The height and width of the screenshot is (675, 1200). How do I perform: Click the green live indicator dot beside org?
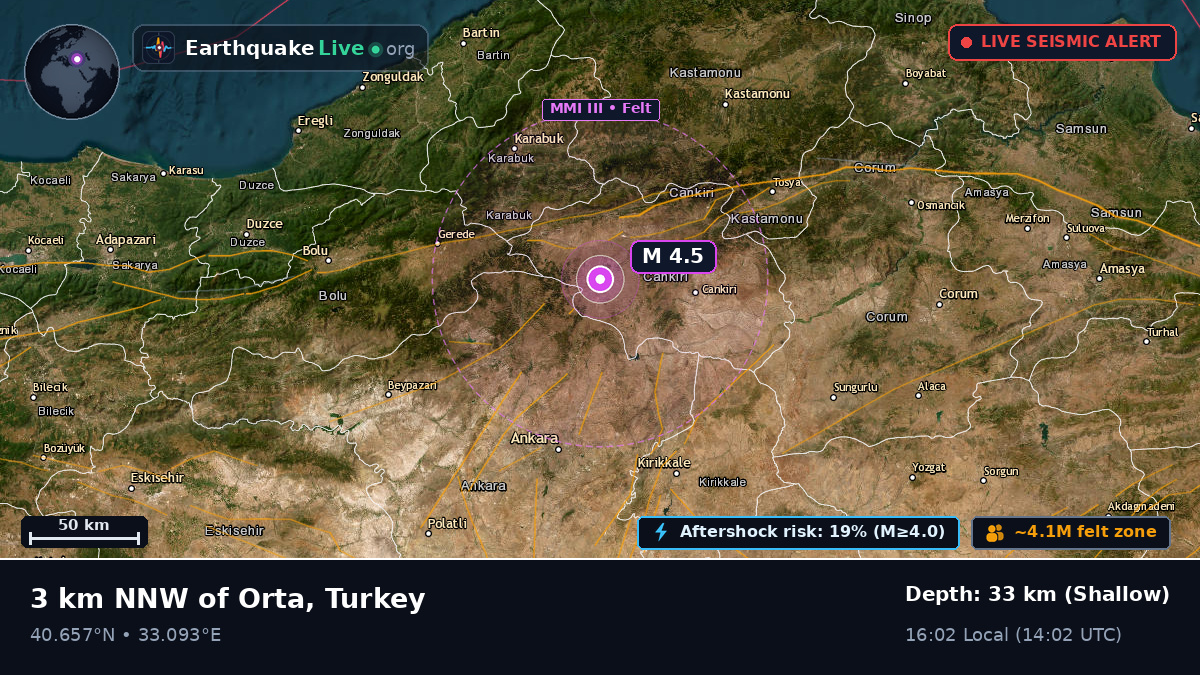[375, 49]
